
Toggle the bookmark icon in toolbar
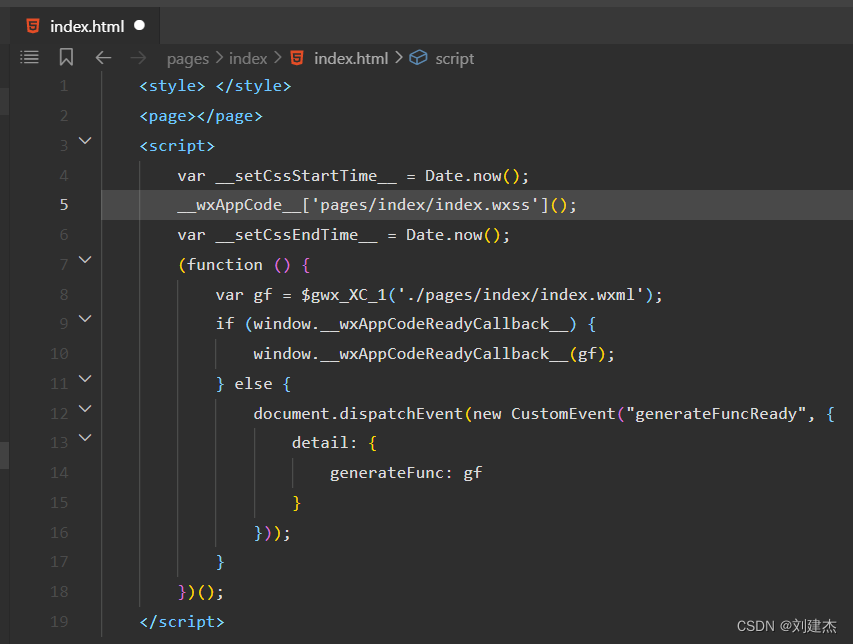(x=66, y=57)
